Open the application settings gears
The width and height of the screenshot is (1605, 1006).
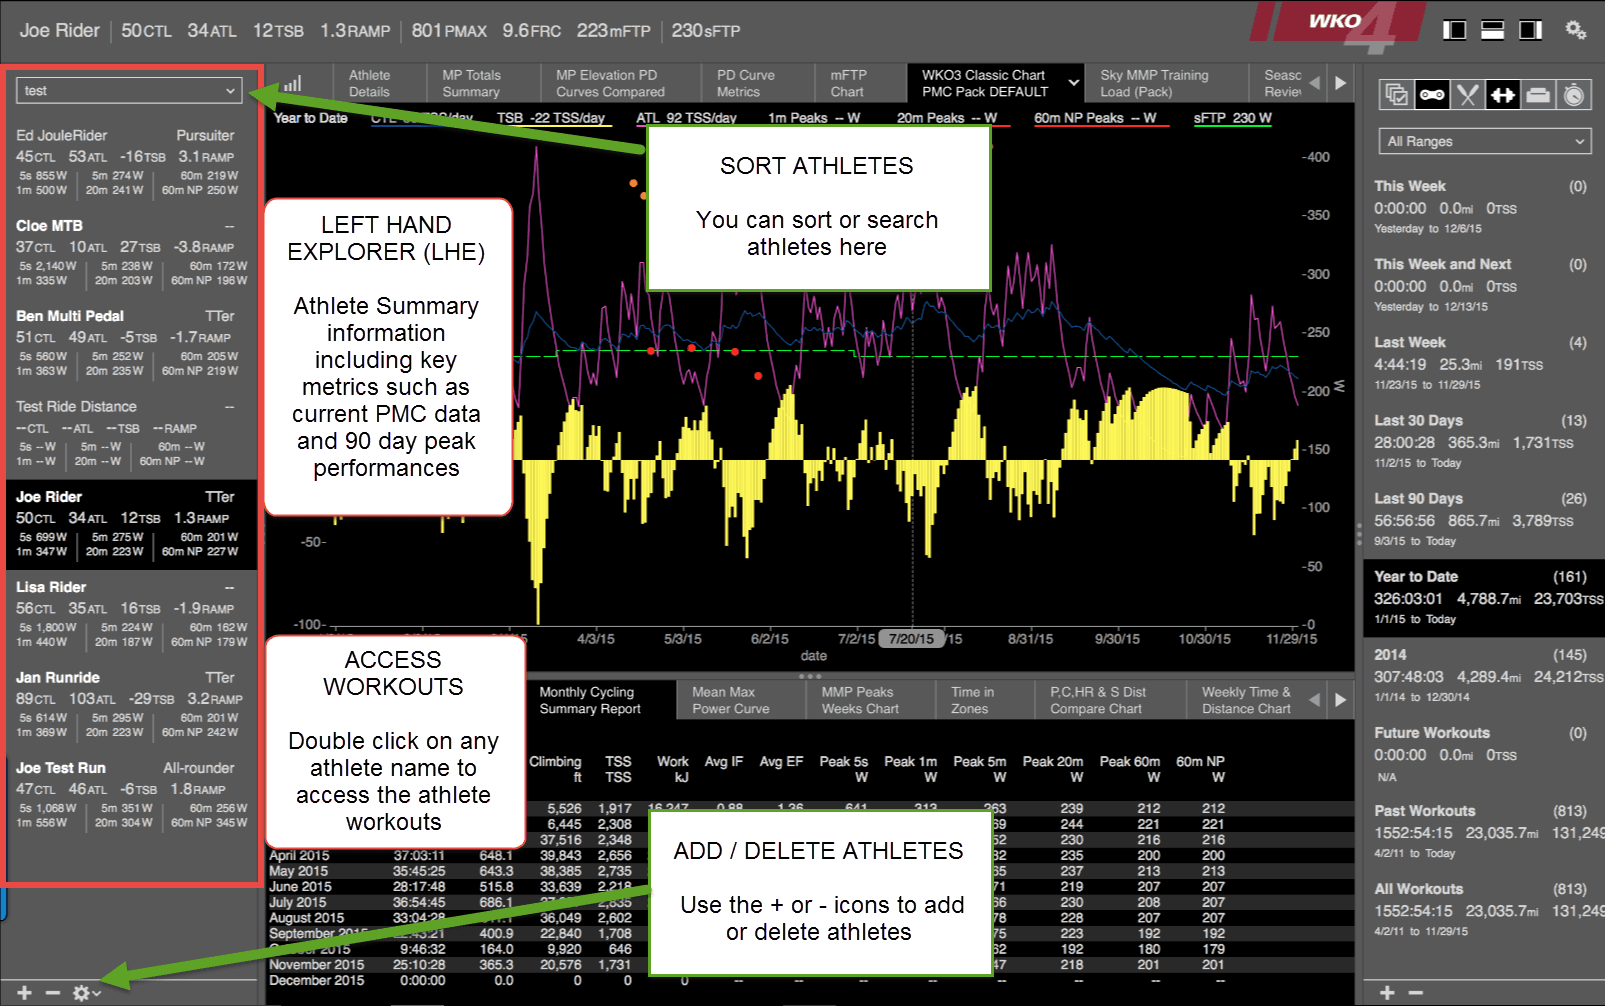click(x=1576, y=30)
